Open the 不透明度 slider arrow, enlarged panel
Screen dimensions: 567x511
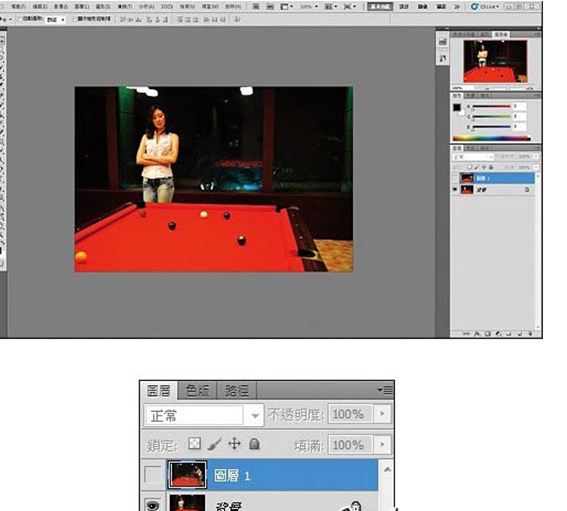click(383, 414)
